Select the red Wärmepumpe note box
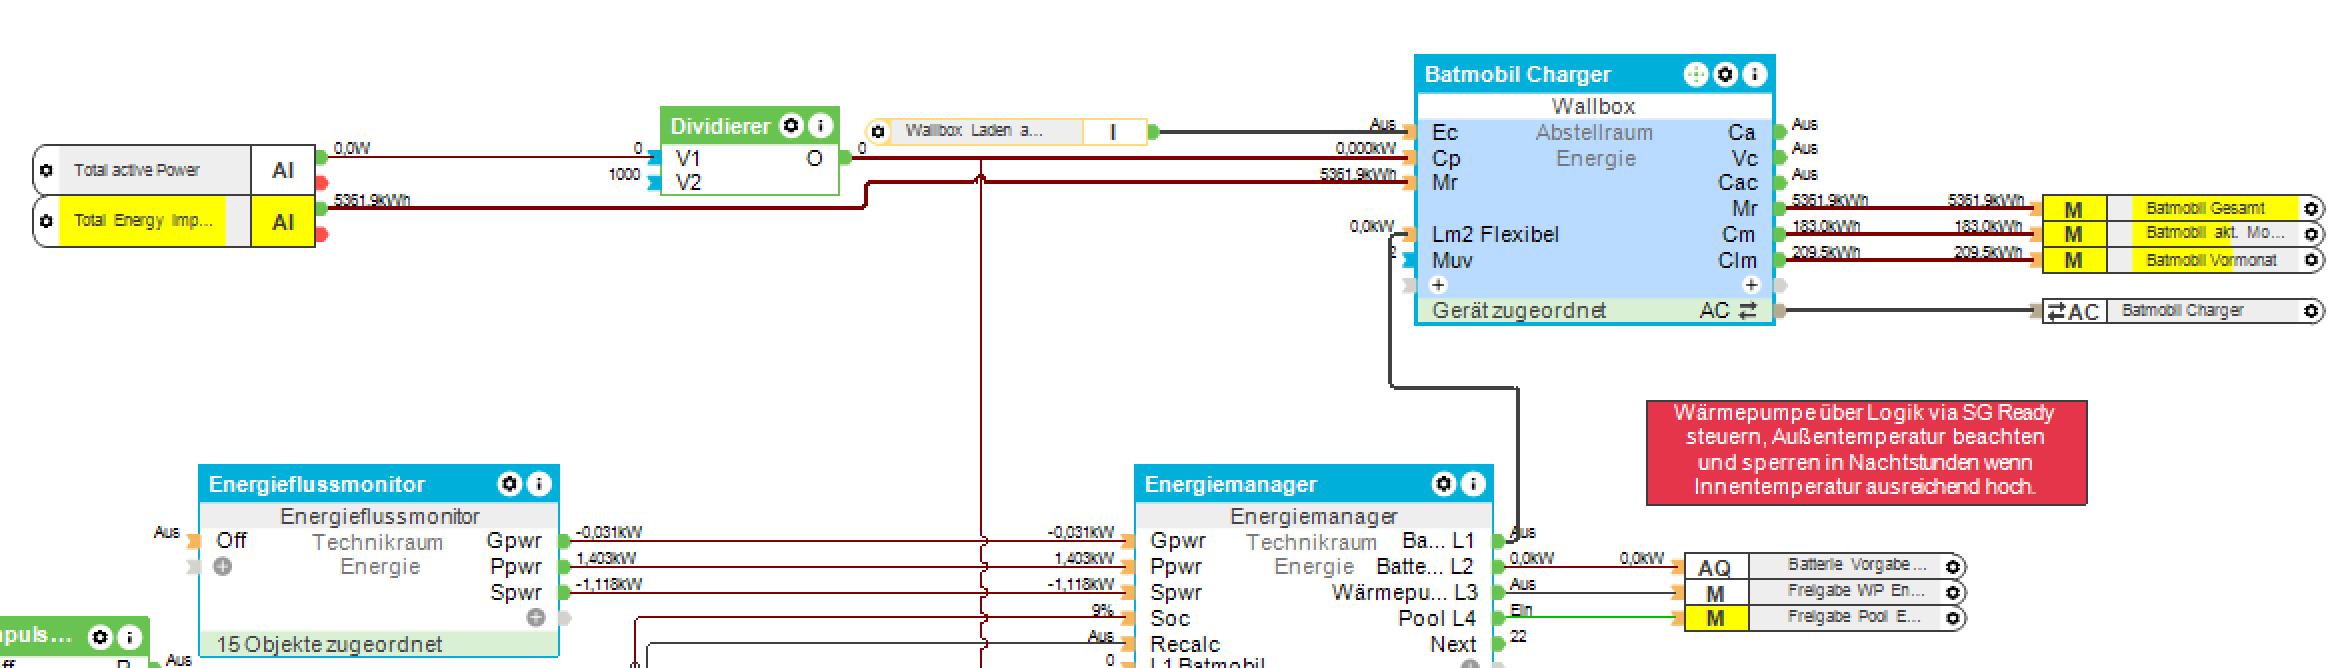This screenshot has width=2342, height=668. pos(1866,451)
